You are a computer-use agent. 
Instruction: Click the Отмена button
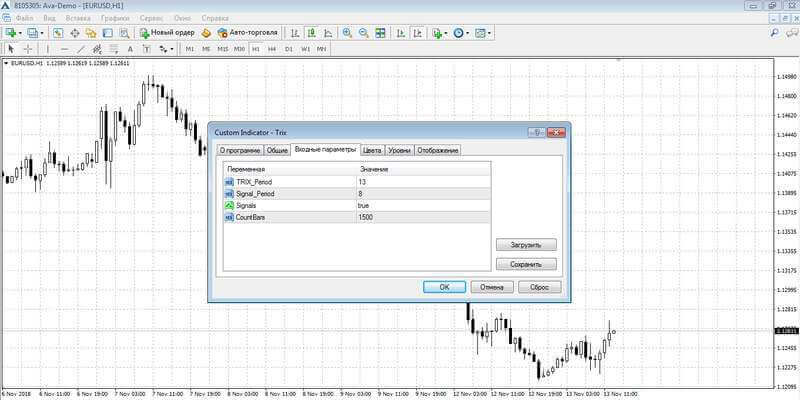pyautogui.click(x=492, y=287)
